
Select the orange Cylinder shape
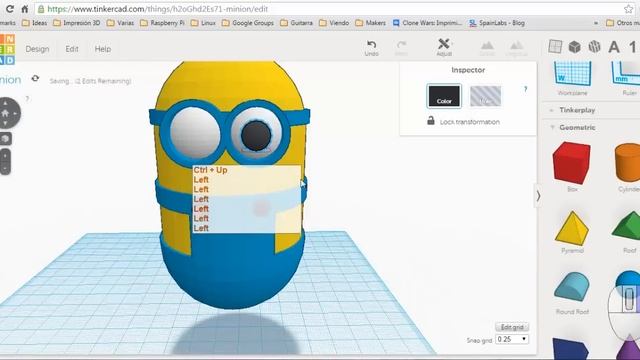(628, 162)
